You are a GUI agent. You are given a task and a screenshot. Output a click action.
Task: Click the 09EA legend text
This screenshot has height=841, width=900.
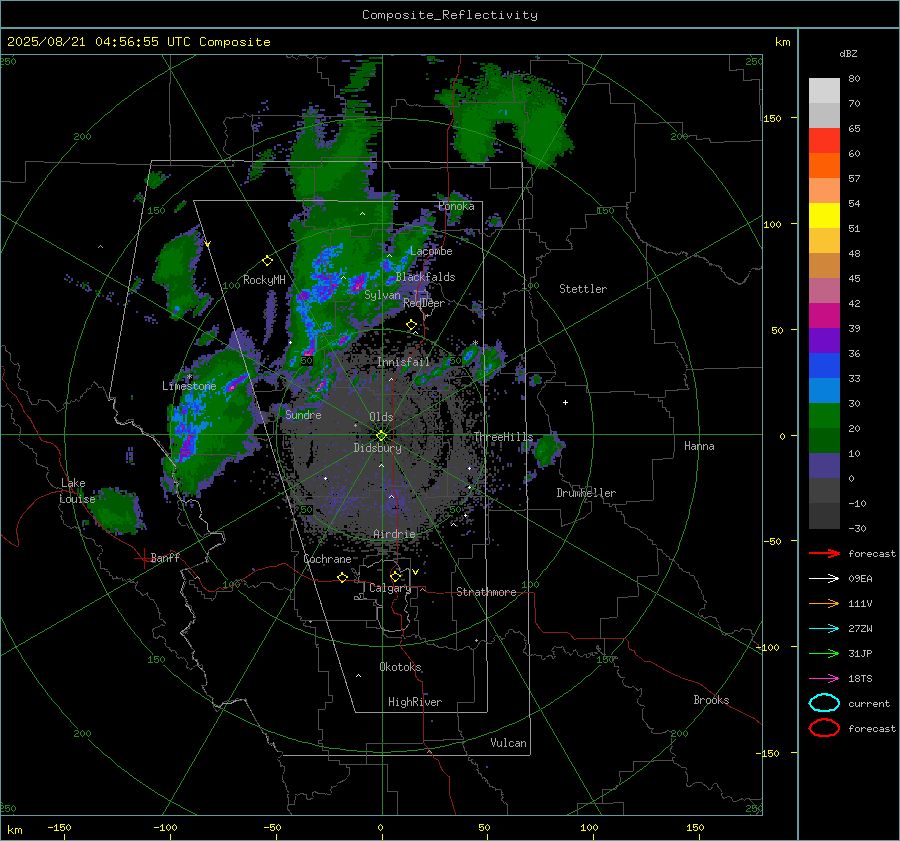[860, 579]
